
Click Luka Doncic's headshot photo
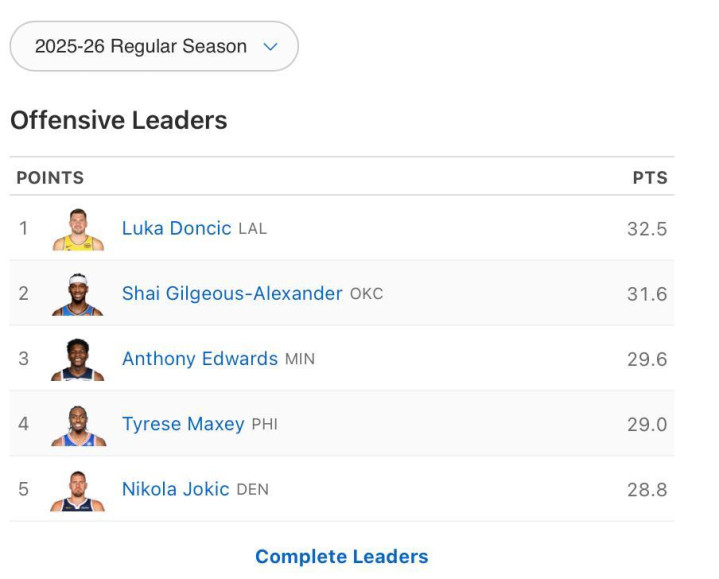[x=77, y=229]
